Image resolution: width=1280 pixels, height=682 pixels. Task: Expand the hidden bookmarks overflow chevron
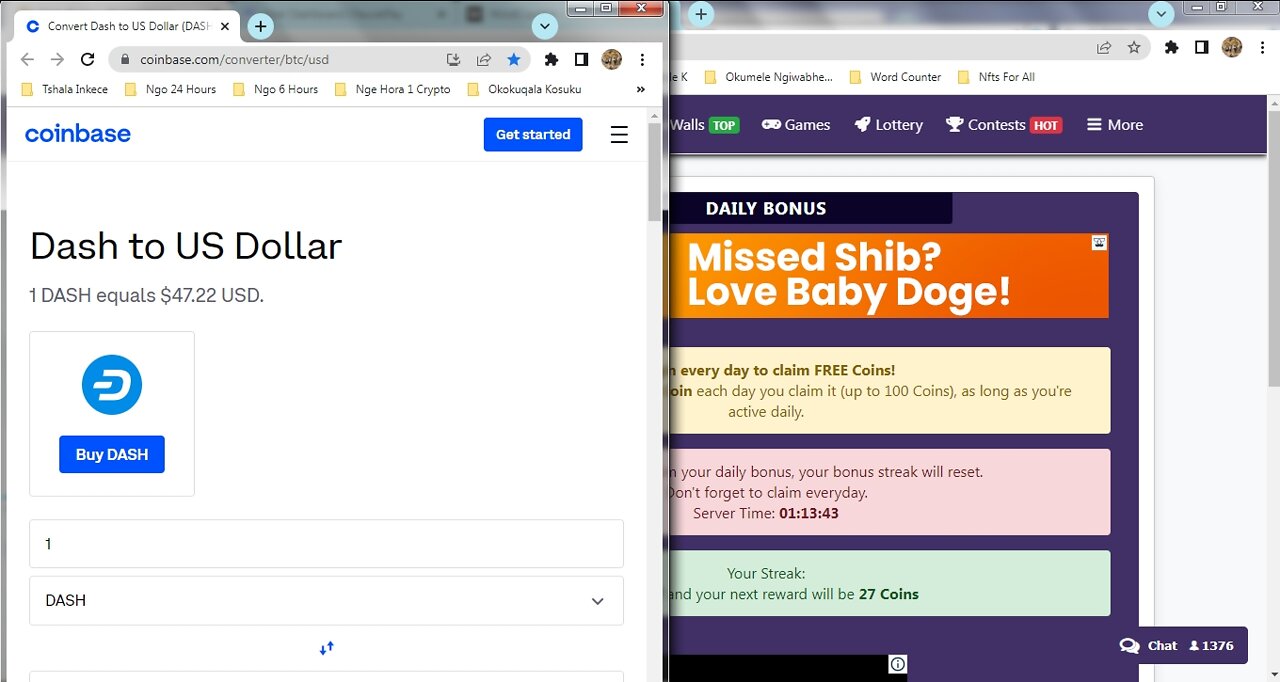[641, 89]
